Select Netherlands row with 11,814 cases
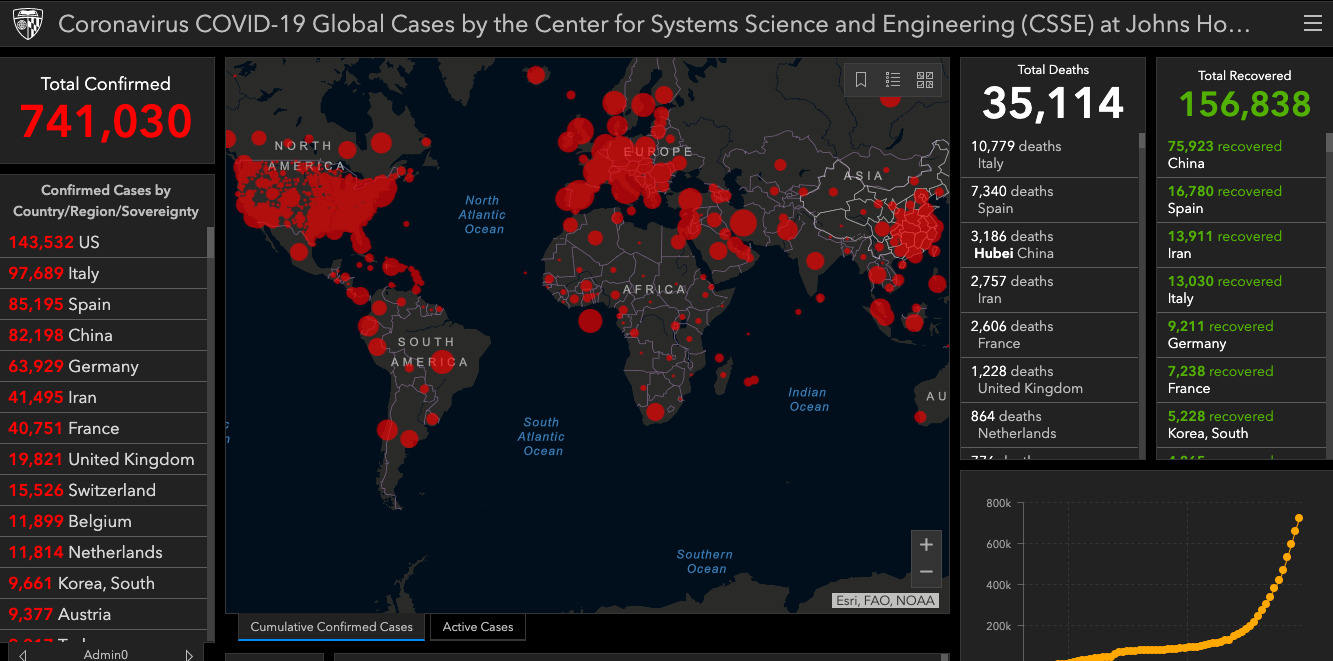 point(104,552)
